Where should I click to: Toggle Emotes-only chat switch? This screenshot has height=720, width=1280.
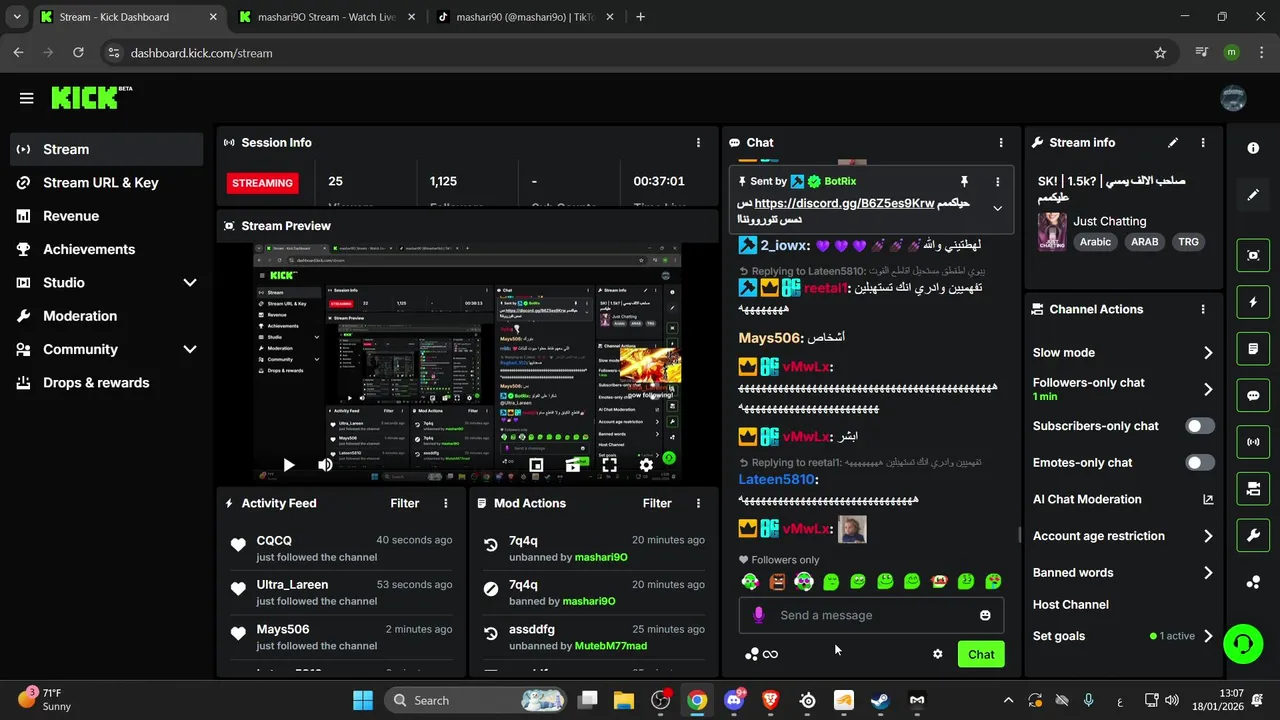1200,463
